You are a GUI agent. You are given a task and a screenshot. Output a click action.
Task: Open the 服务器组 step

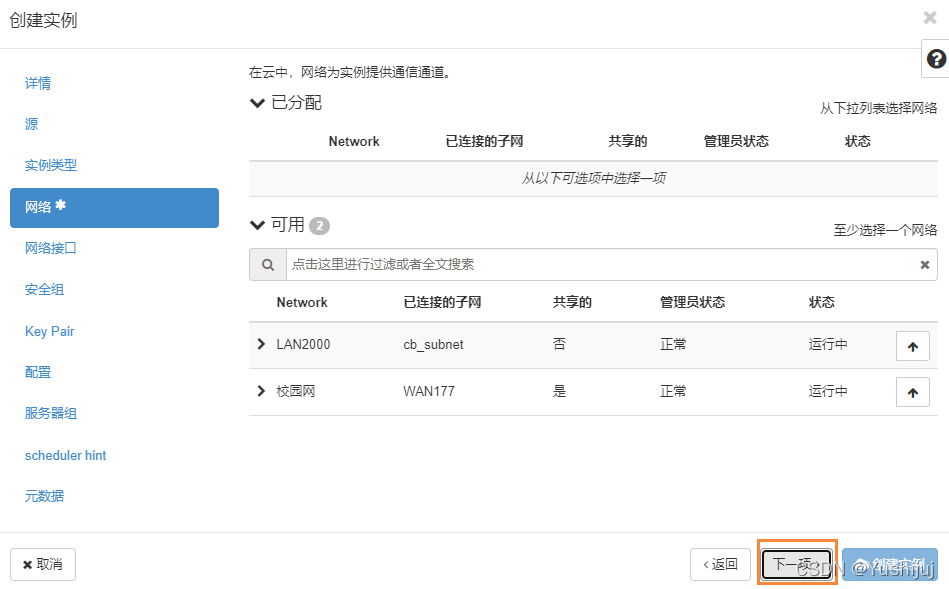point(51,413)
